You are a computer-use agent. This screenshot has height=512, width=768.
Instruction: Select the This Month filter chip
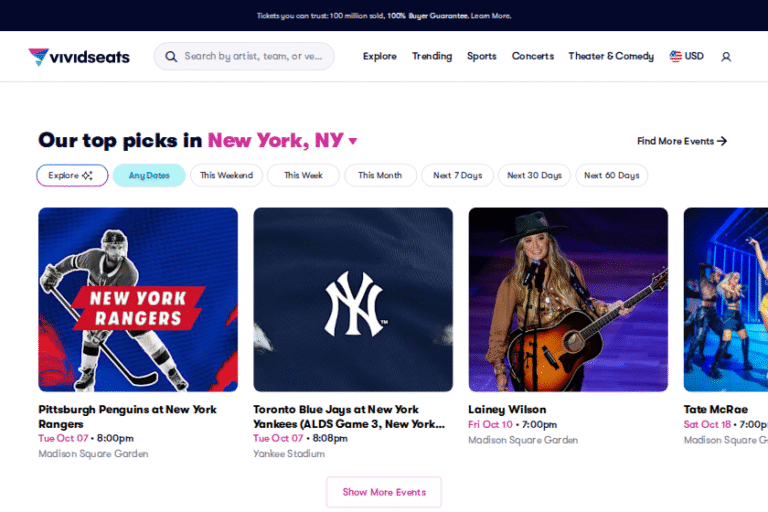(x=380, y=175)
